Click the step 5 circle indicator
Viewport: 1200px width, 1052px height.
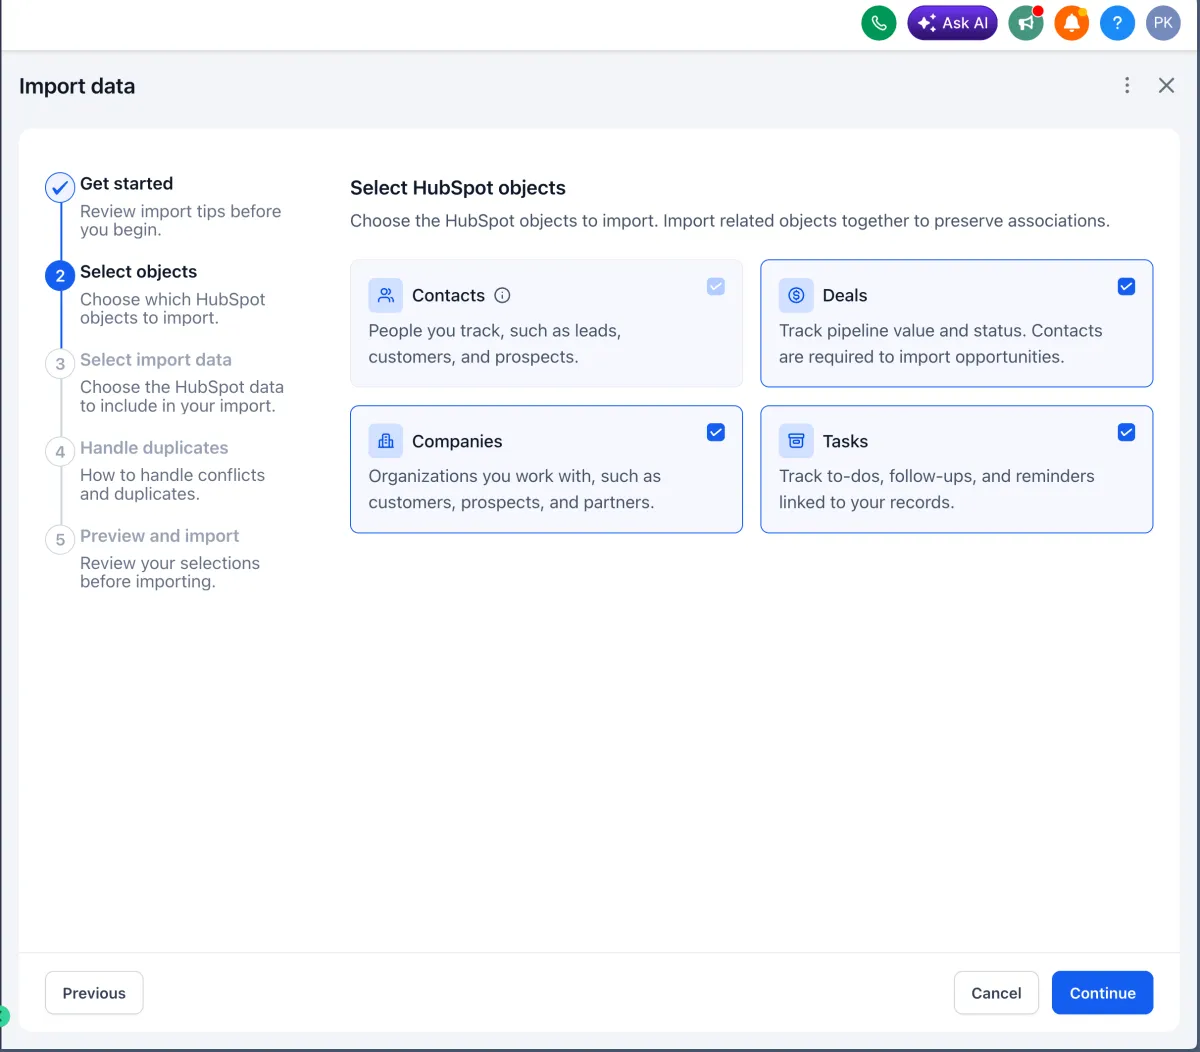click(60, 539)
